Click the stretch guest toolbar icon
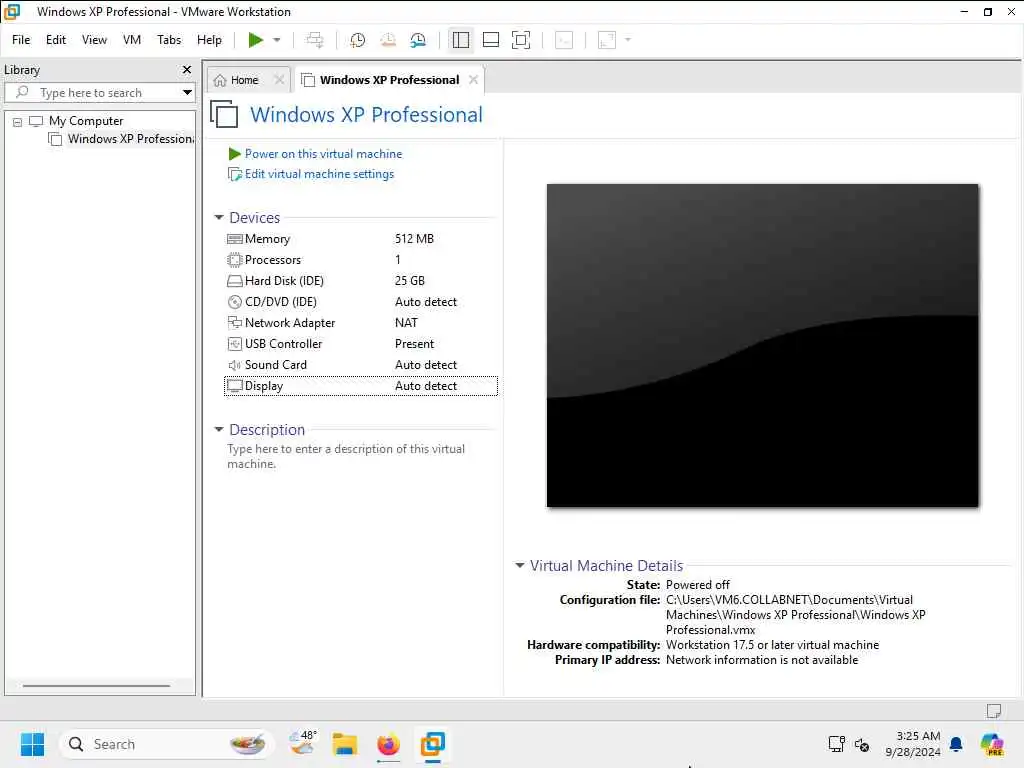 pos(607,40)
